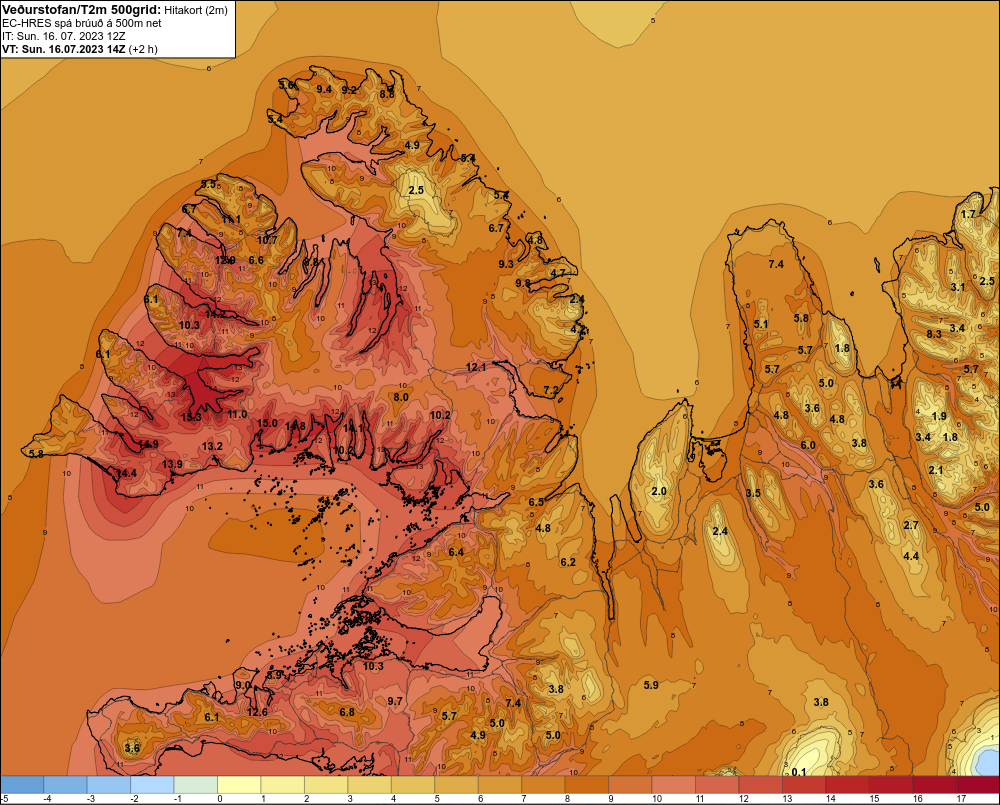
Task: Click the 5.6 temperature value
Action: pyautogui.click(x=286, y=84)
